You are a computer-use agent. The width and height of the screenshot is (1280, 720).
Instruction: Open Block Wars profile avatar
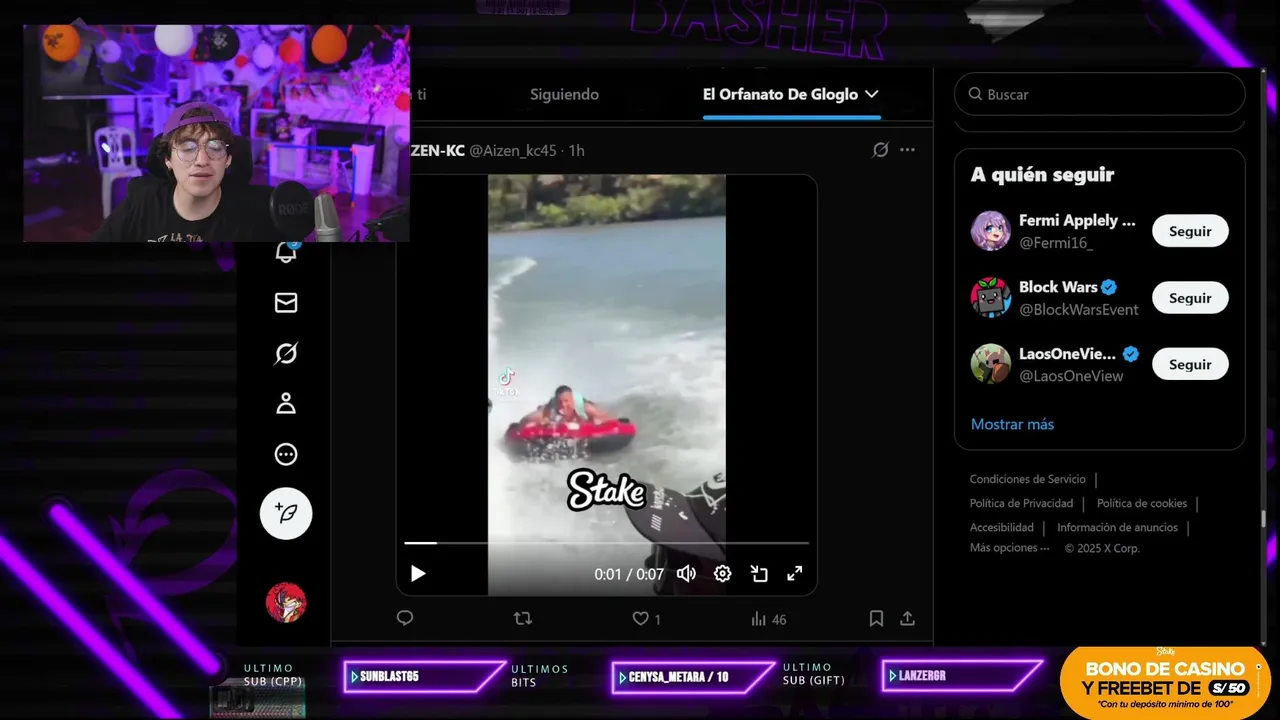point(990,298)
